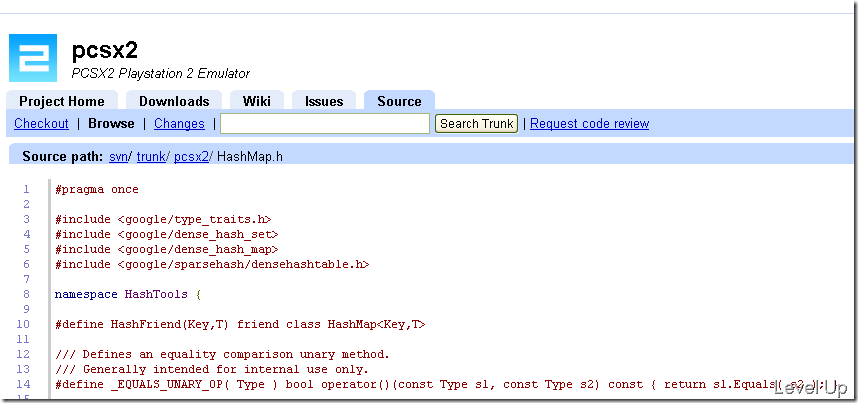The width and height of the screenshot is (858, 403).
Task: Focus the trunk search input field
Action: (325, 124)
